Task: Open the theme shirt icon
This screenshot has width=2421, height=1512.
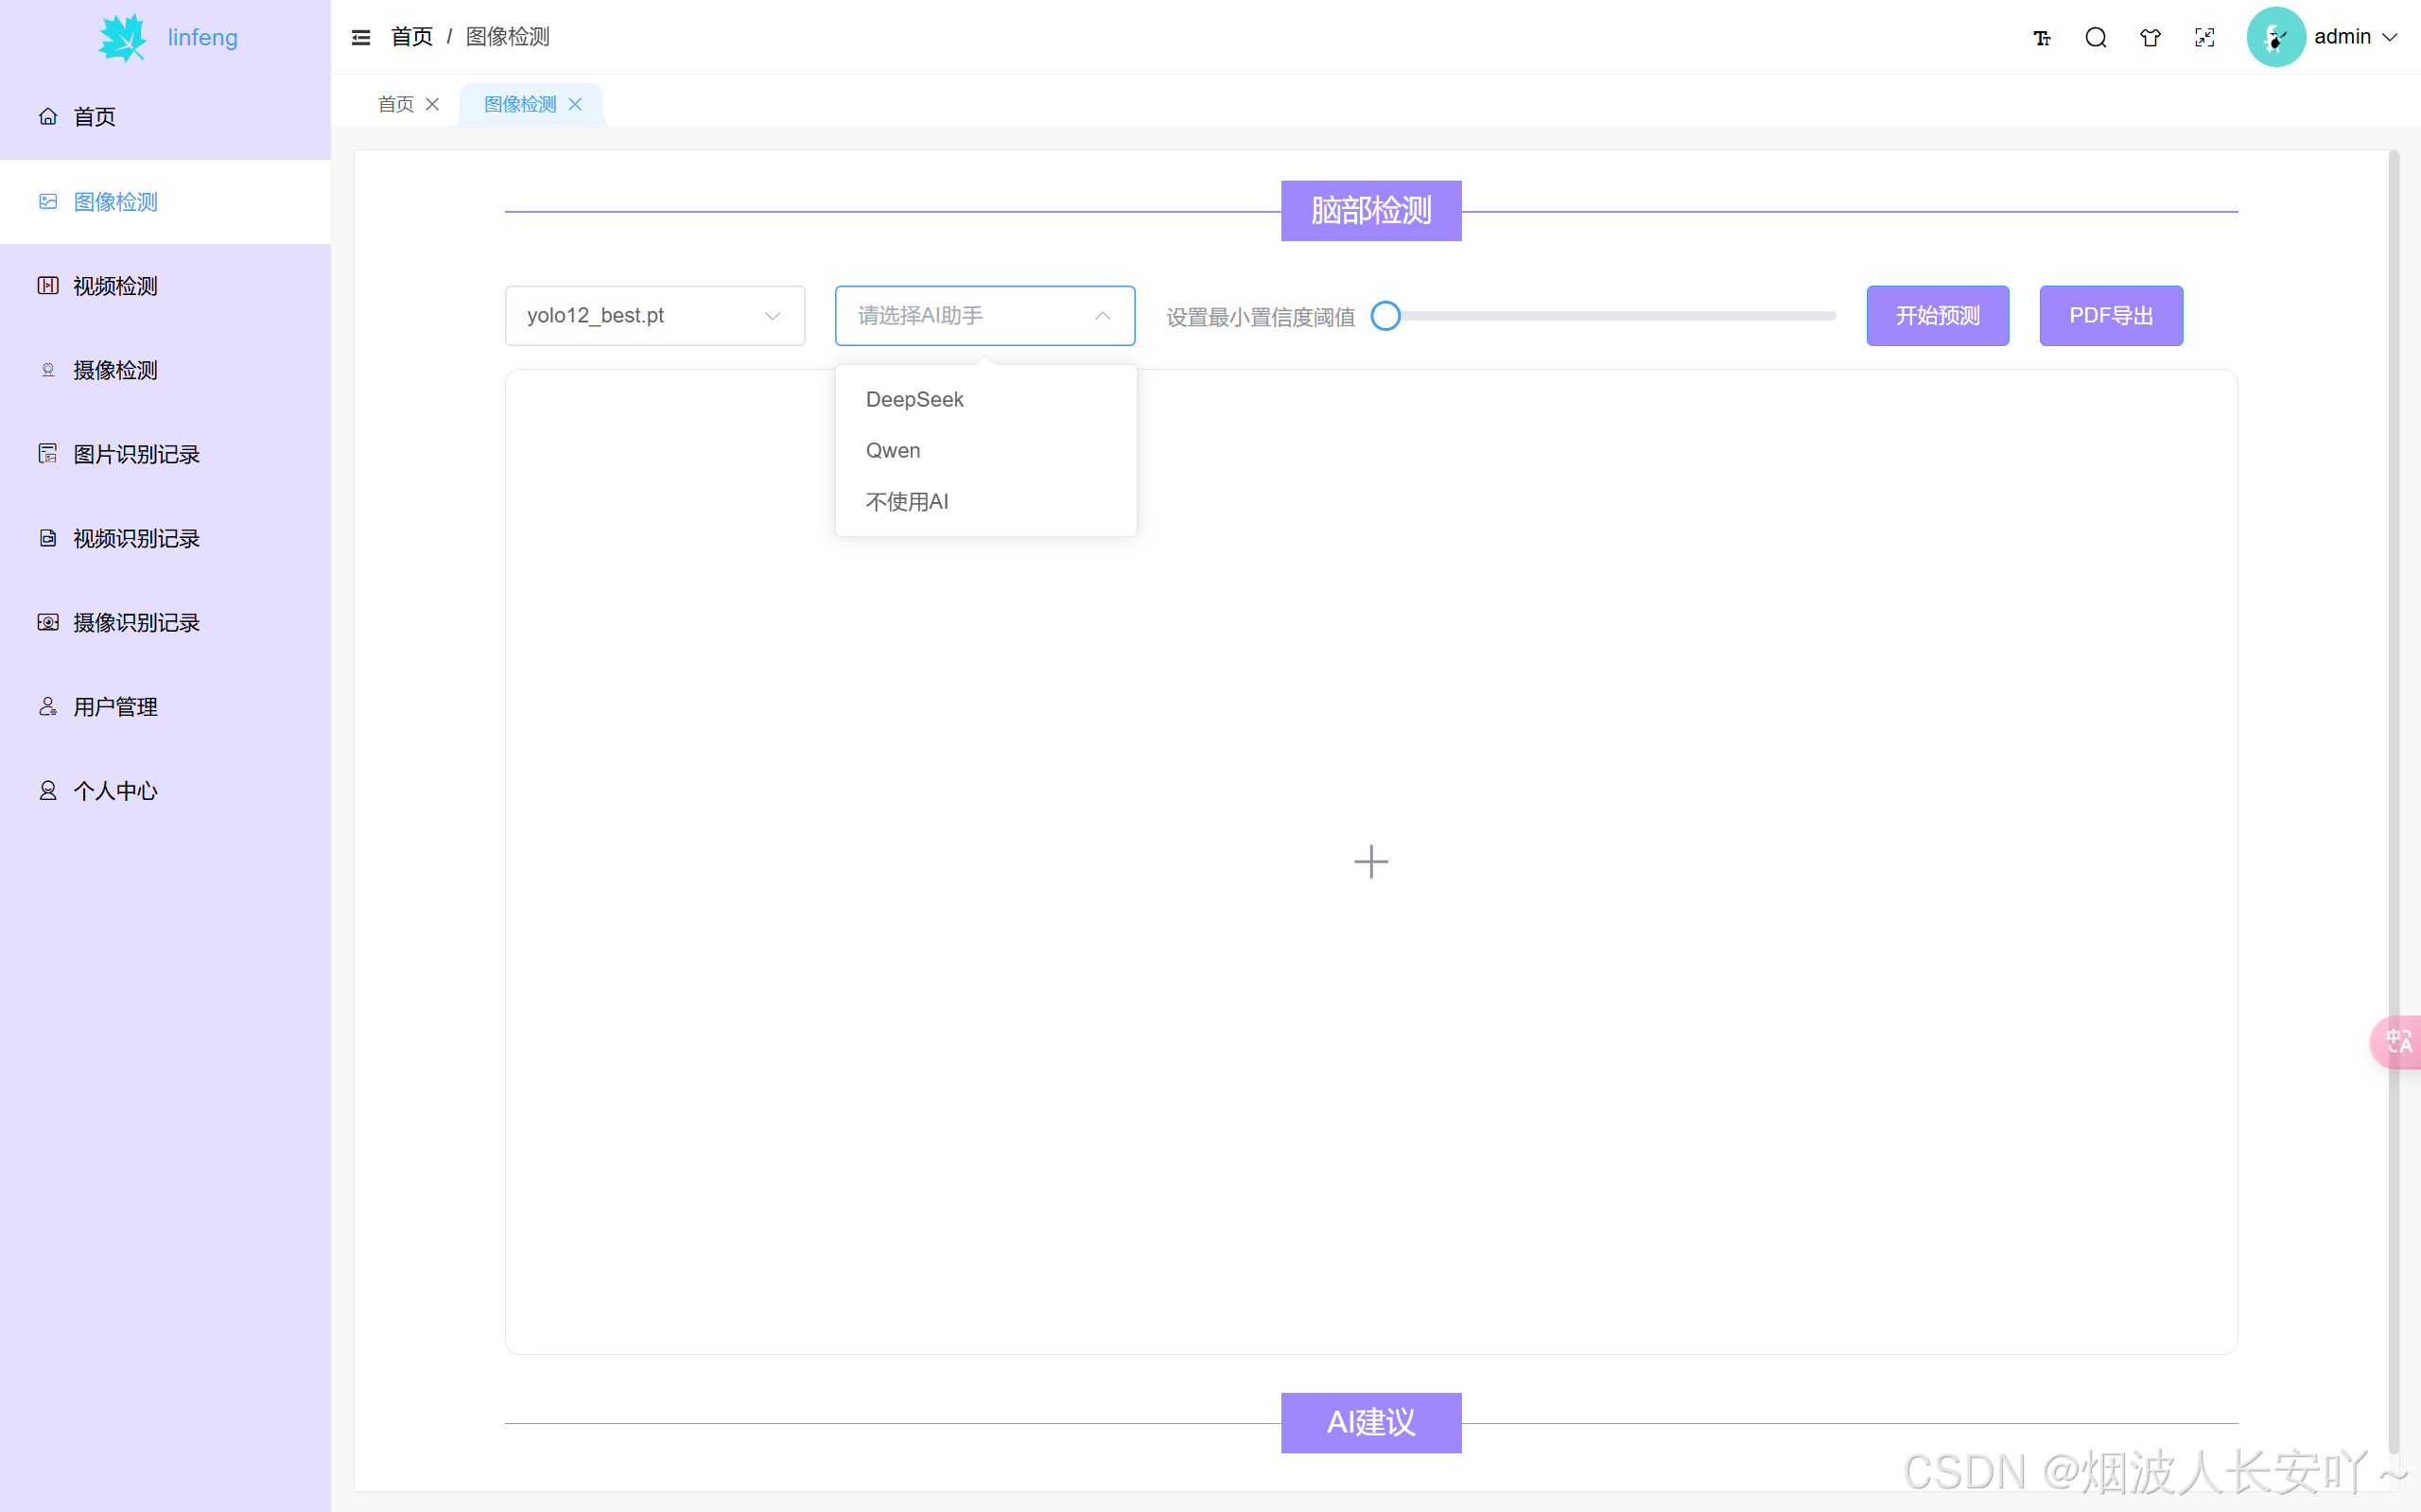Action: (2150, 37)
